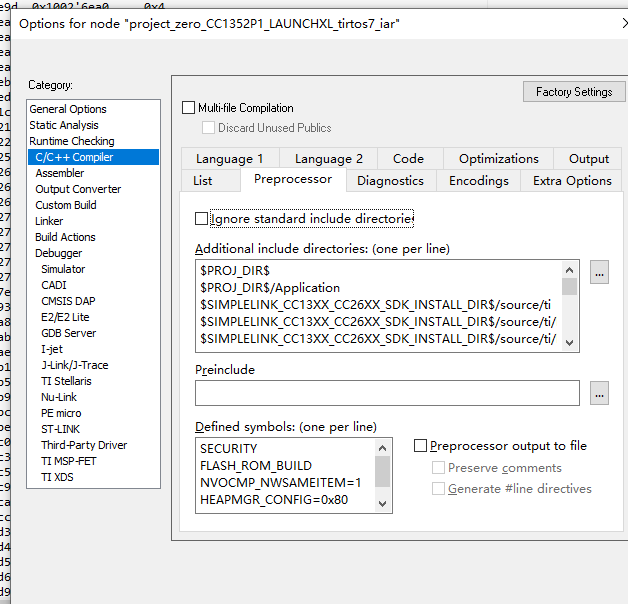
Task: Enable Multi-file Compilation checkbox
Action: (189, 108)
